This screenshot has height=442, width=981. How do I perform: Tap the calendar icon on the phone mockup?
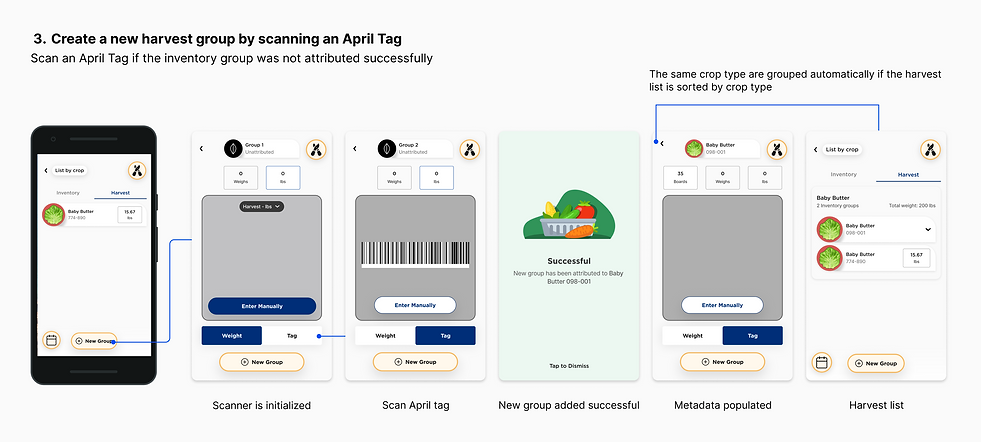[x=51, y=341]
